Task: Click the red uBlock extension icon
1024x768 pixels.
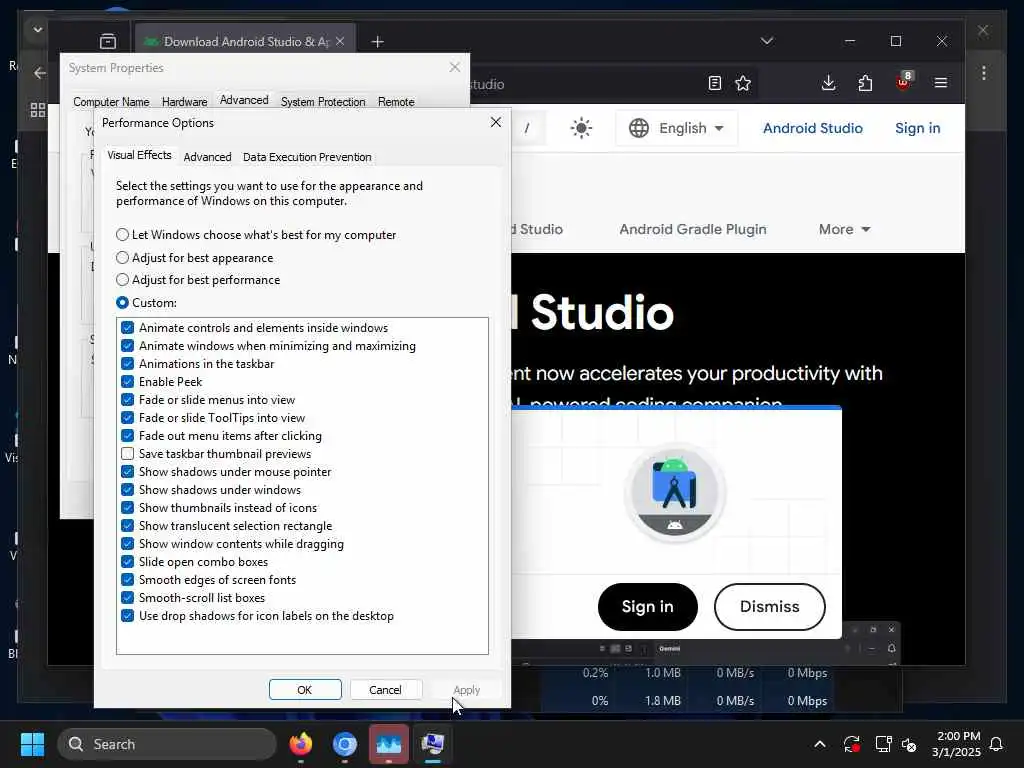Action: (903, 82)
